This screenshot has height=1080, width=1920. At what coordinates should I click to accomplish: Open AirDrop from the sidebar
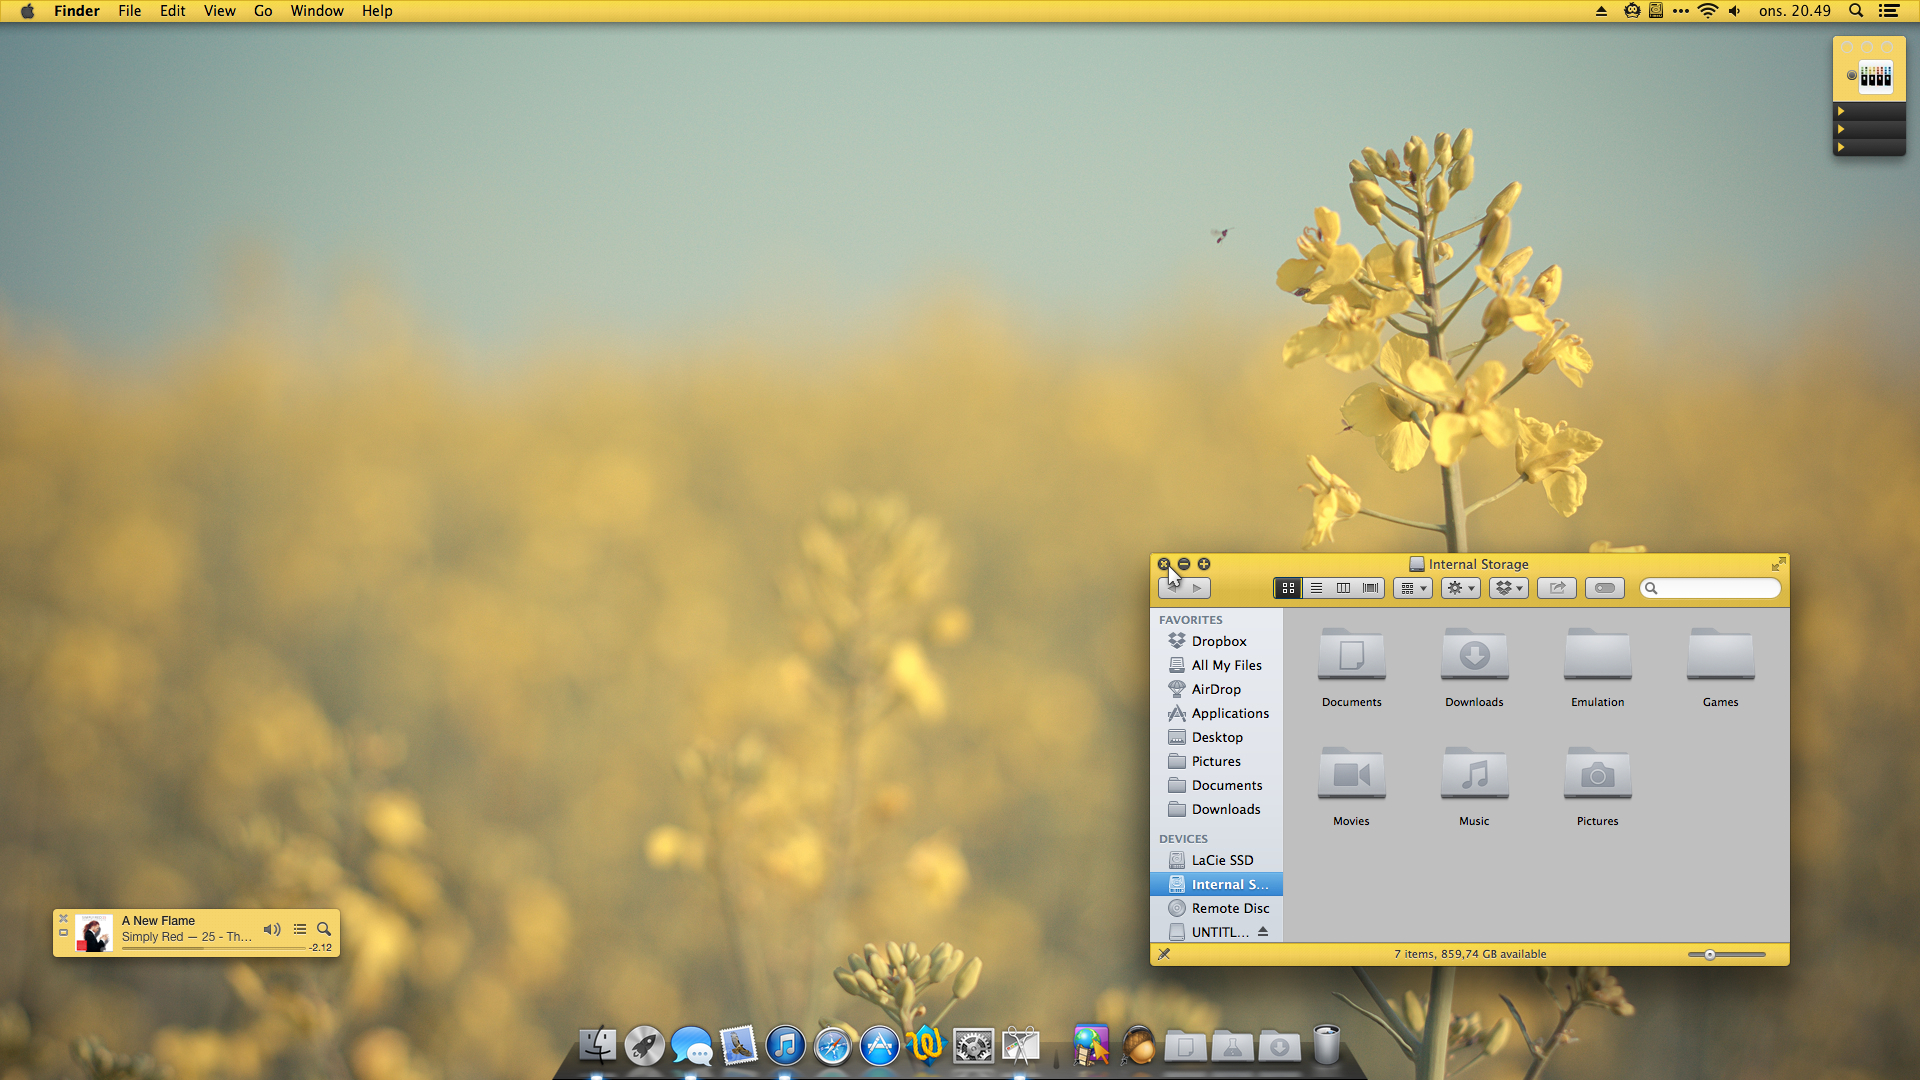1216,689
